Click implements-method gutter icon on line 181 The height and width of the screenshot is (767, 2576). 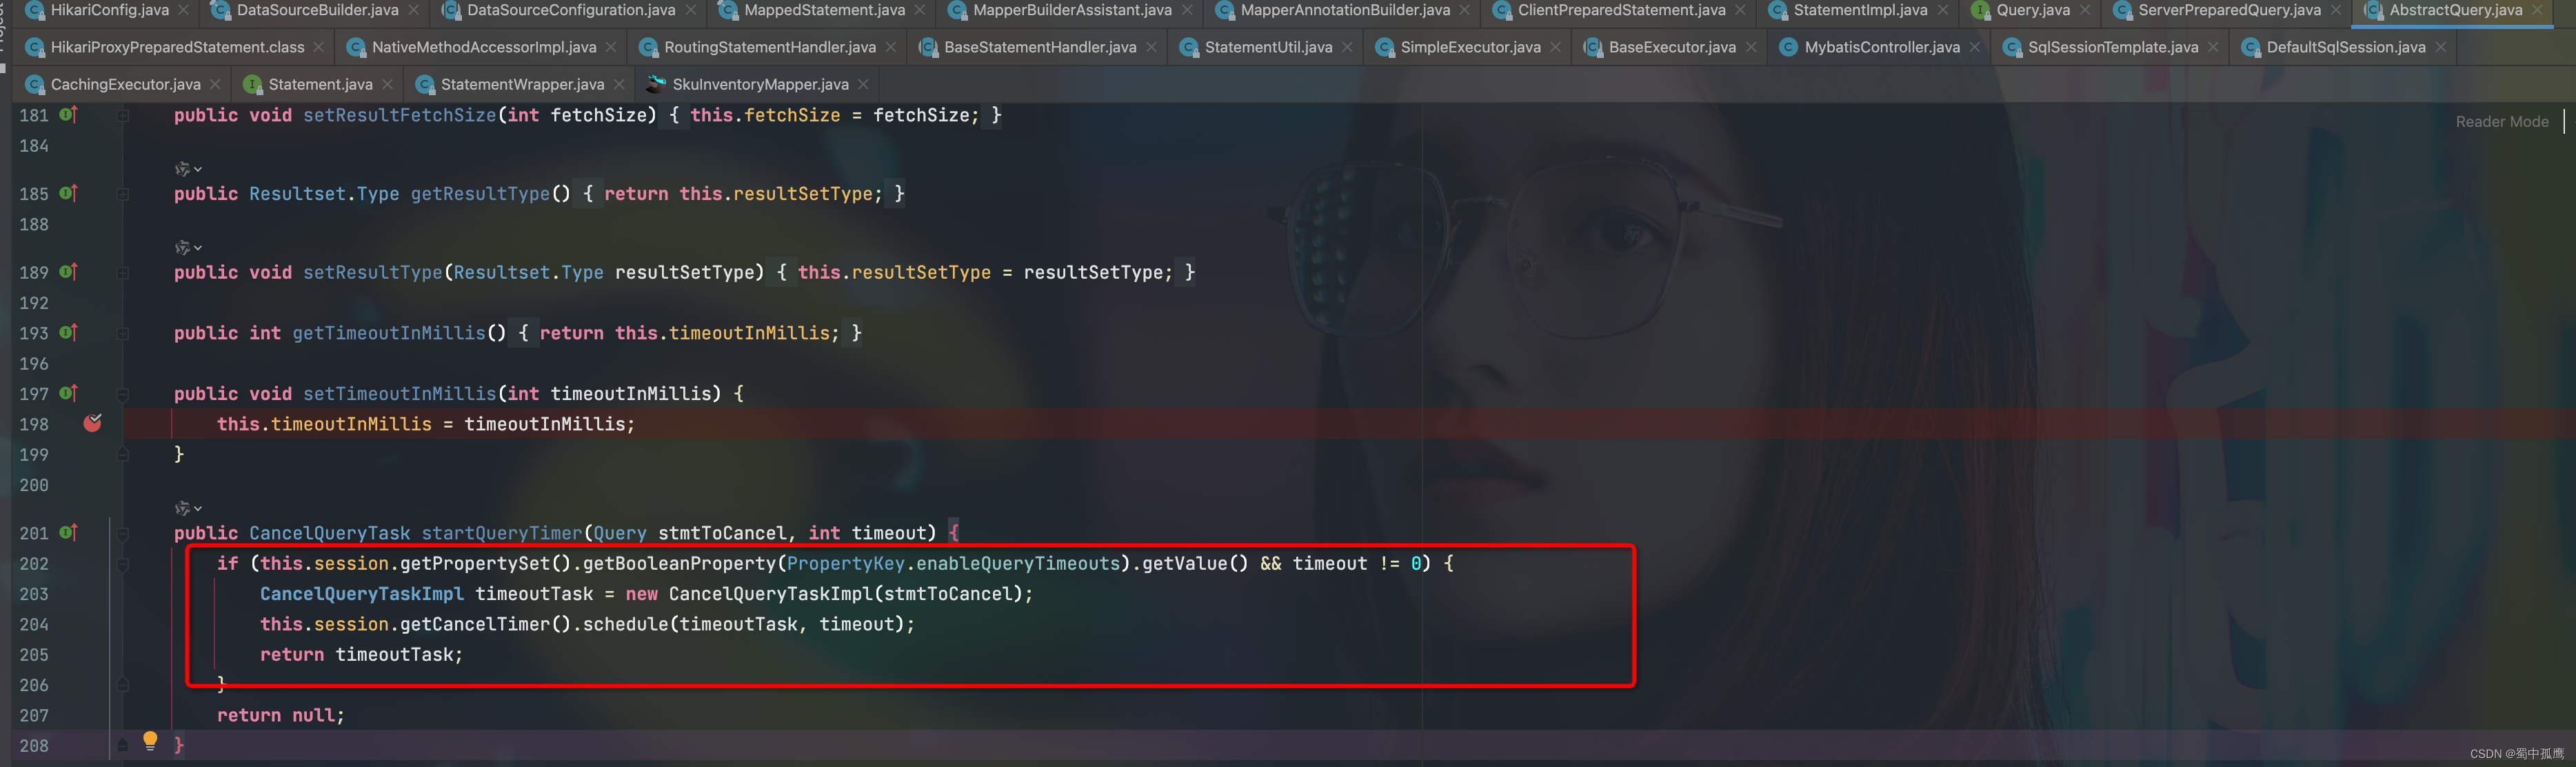coord(68,115)
